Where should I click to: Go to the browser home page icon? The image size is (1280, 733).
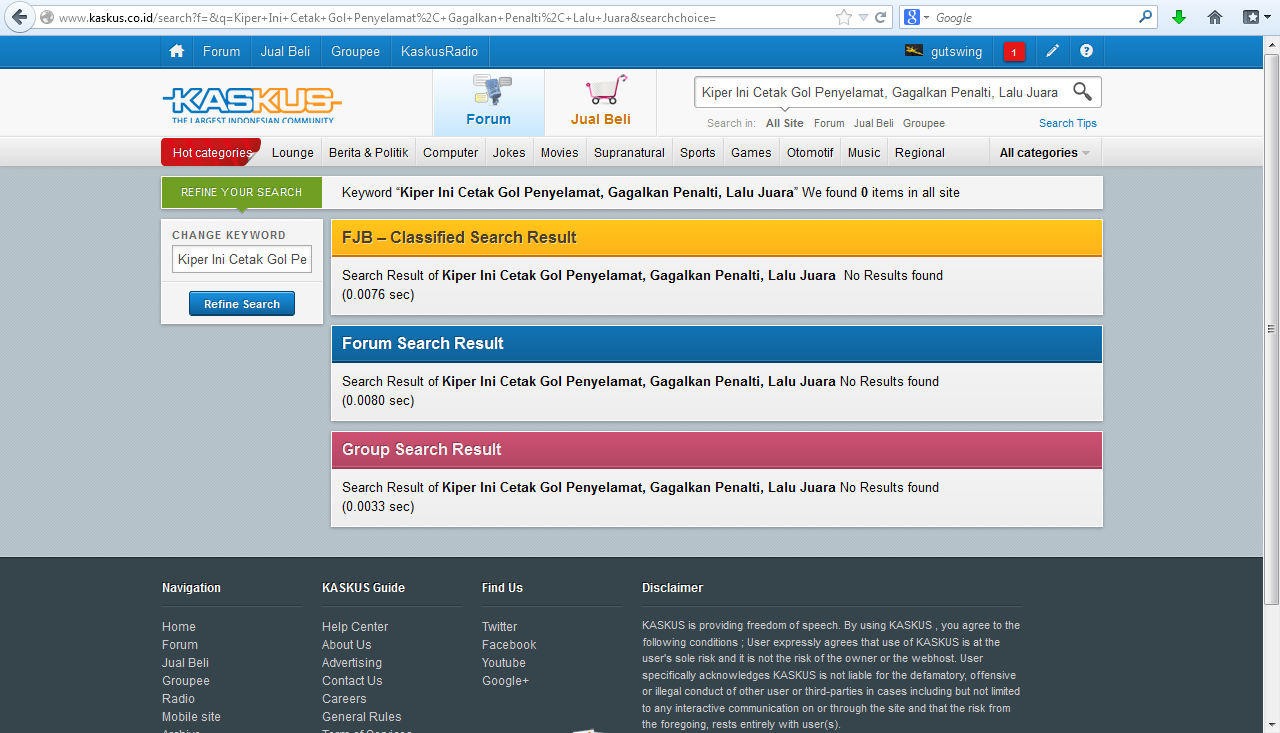tap(1215, 17)
